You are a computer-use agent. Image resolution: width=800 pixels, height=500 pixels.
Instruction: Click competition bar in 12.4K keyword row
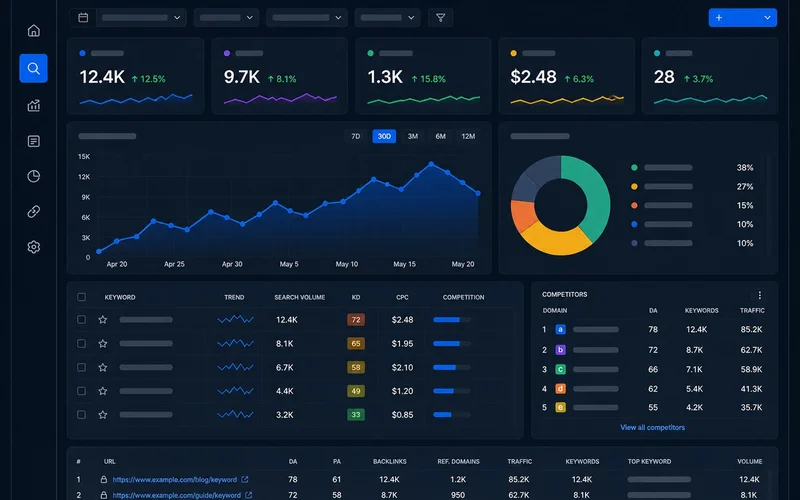coord(452,319)
